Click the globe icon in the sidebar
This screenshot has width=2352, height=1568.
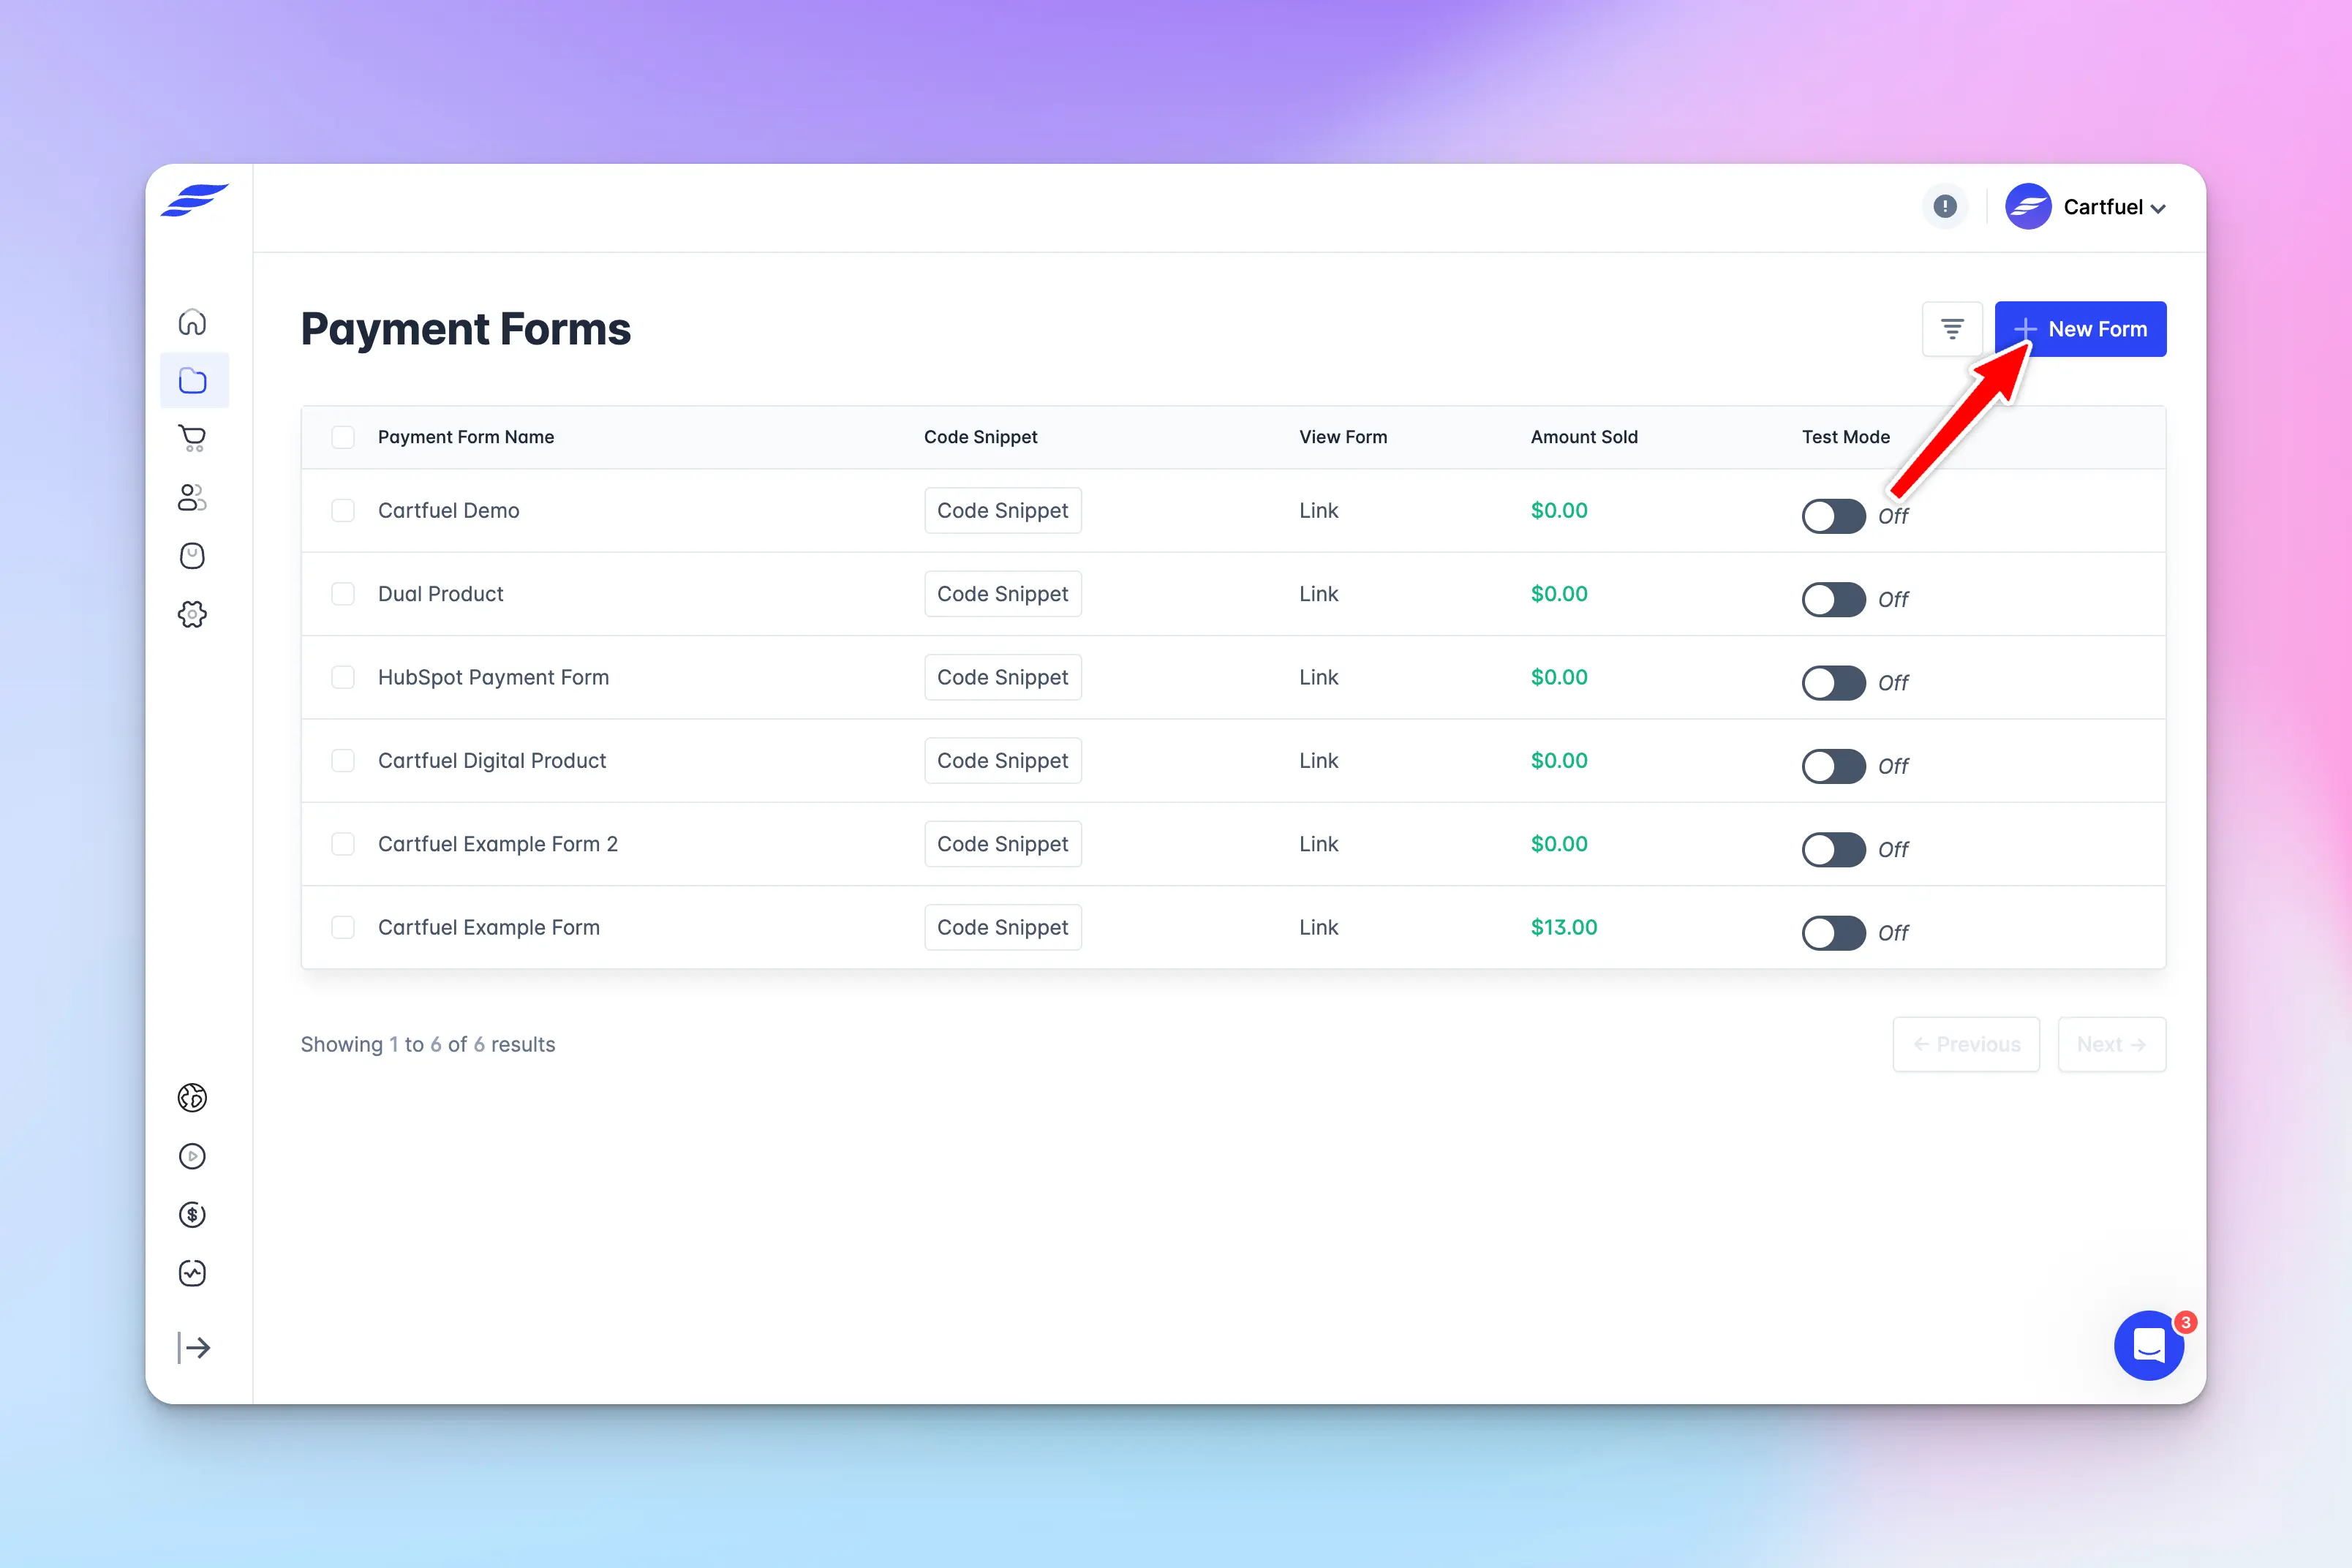(192, 1098)
